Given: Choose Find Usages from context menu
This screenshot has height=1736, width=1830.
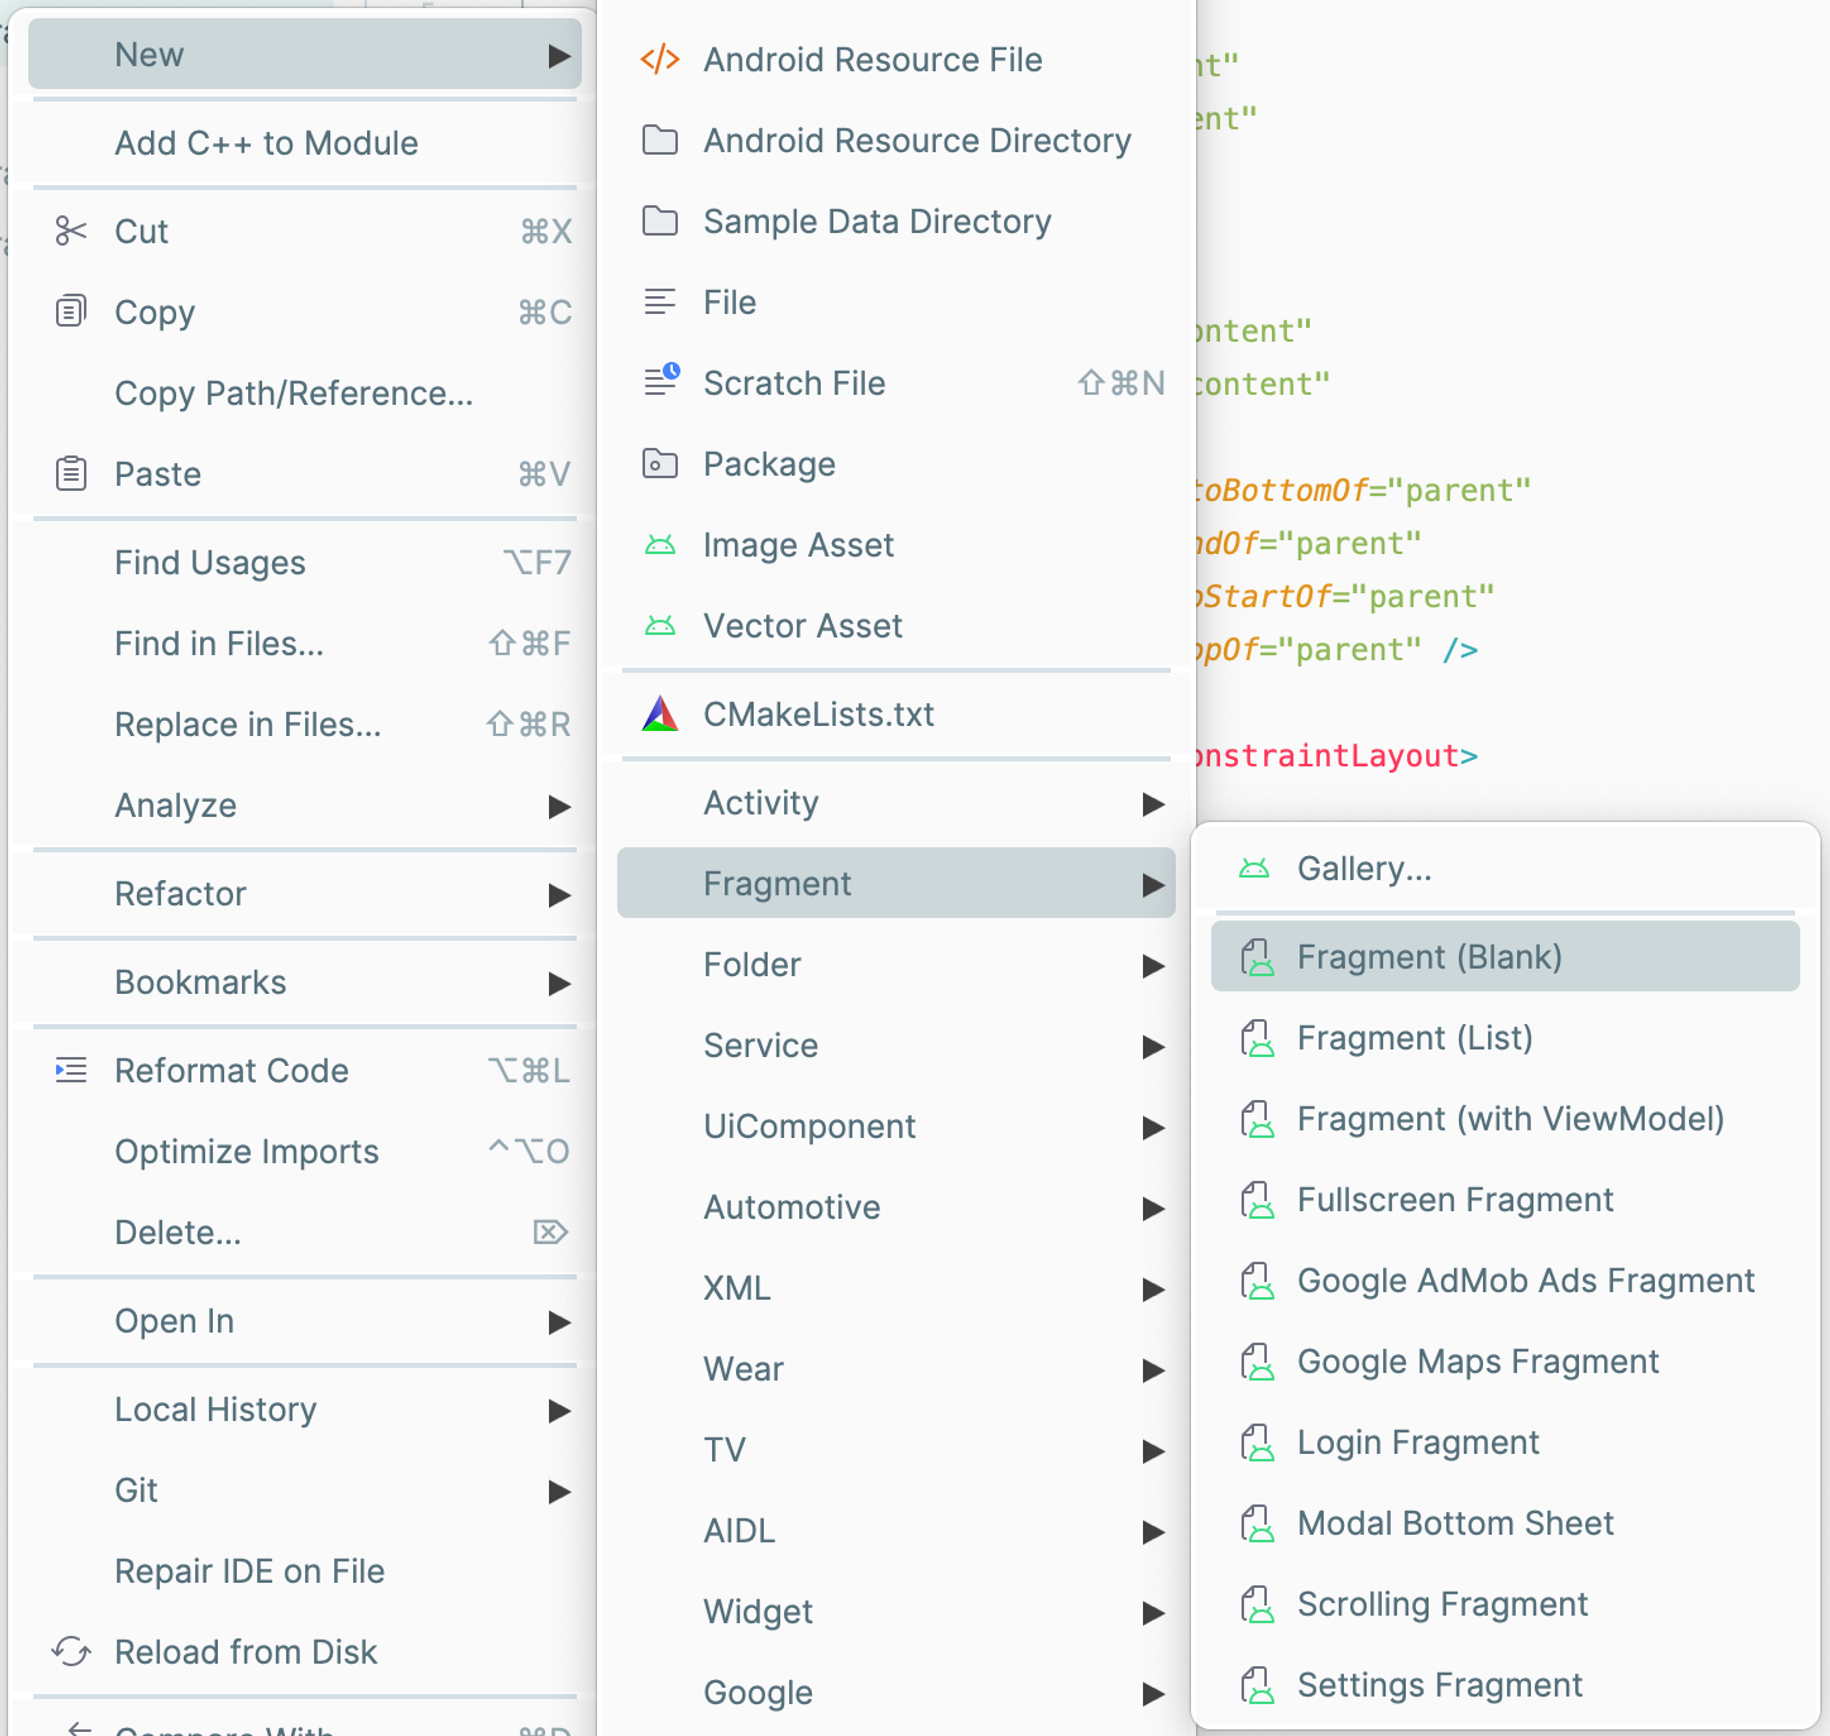Looking at the screenshot, I should pos(304,562).
